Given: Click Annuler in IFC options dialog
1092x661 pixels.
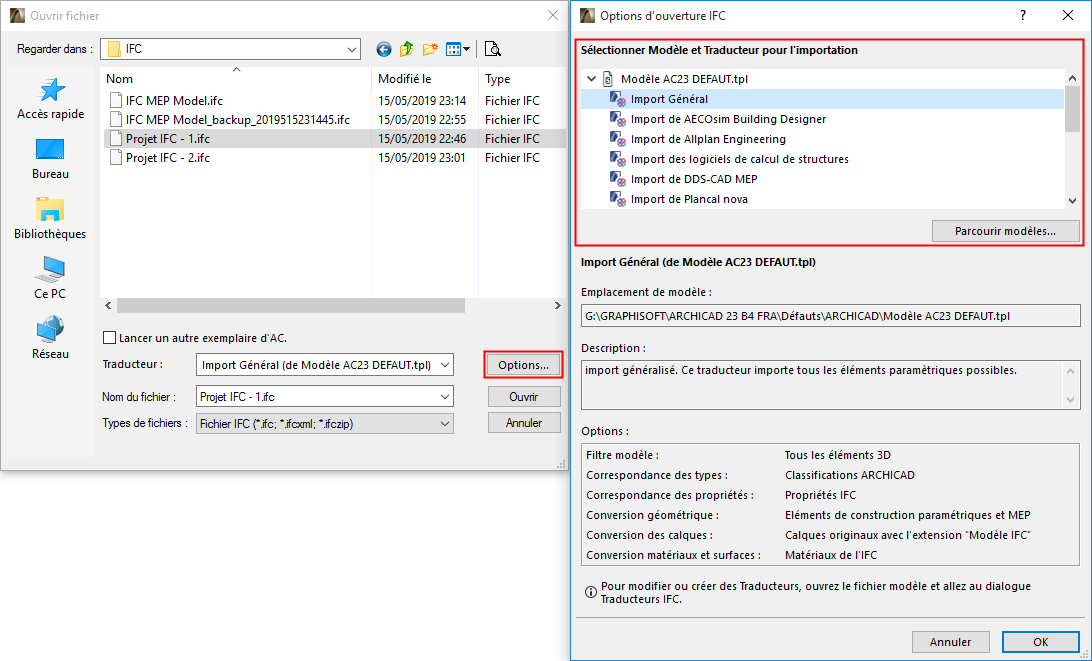Looking at the screenshot, I should coord(951,642).
